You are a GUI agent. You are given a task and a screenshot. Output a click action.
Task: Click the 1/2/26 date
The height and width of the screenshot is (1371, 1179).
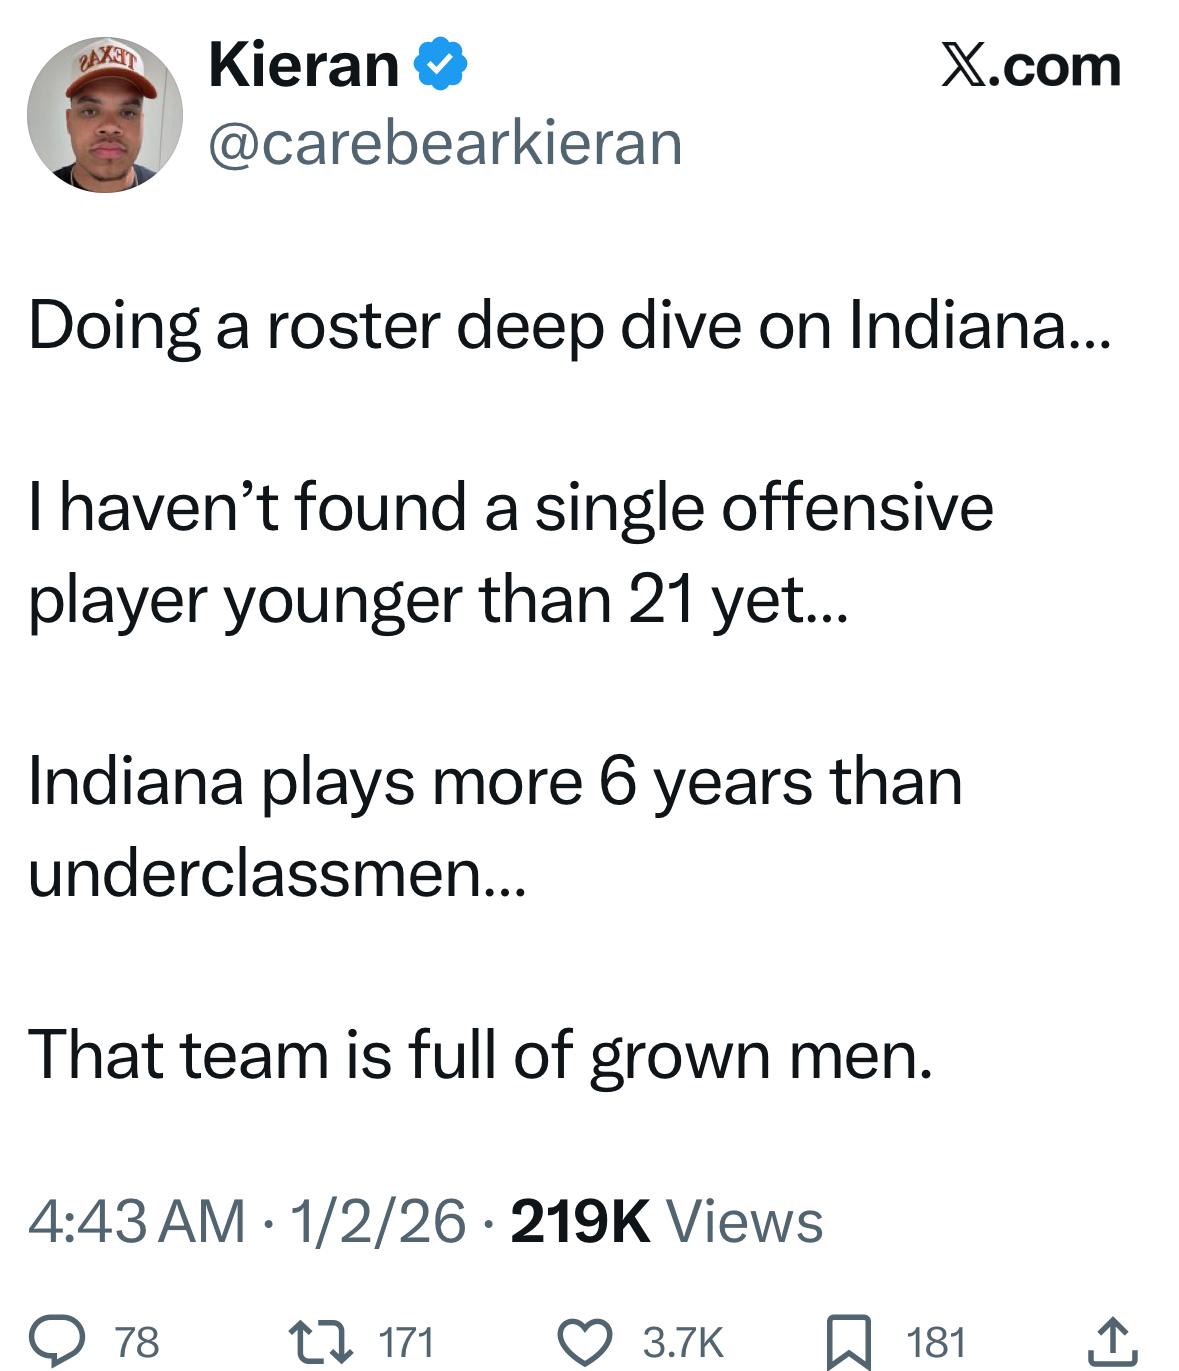[378, 1222]
